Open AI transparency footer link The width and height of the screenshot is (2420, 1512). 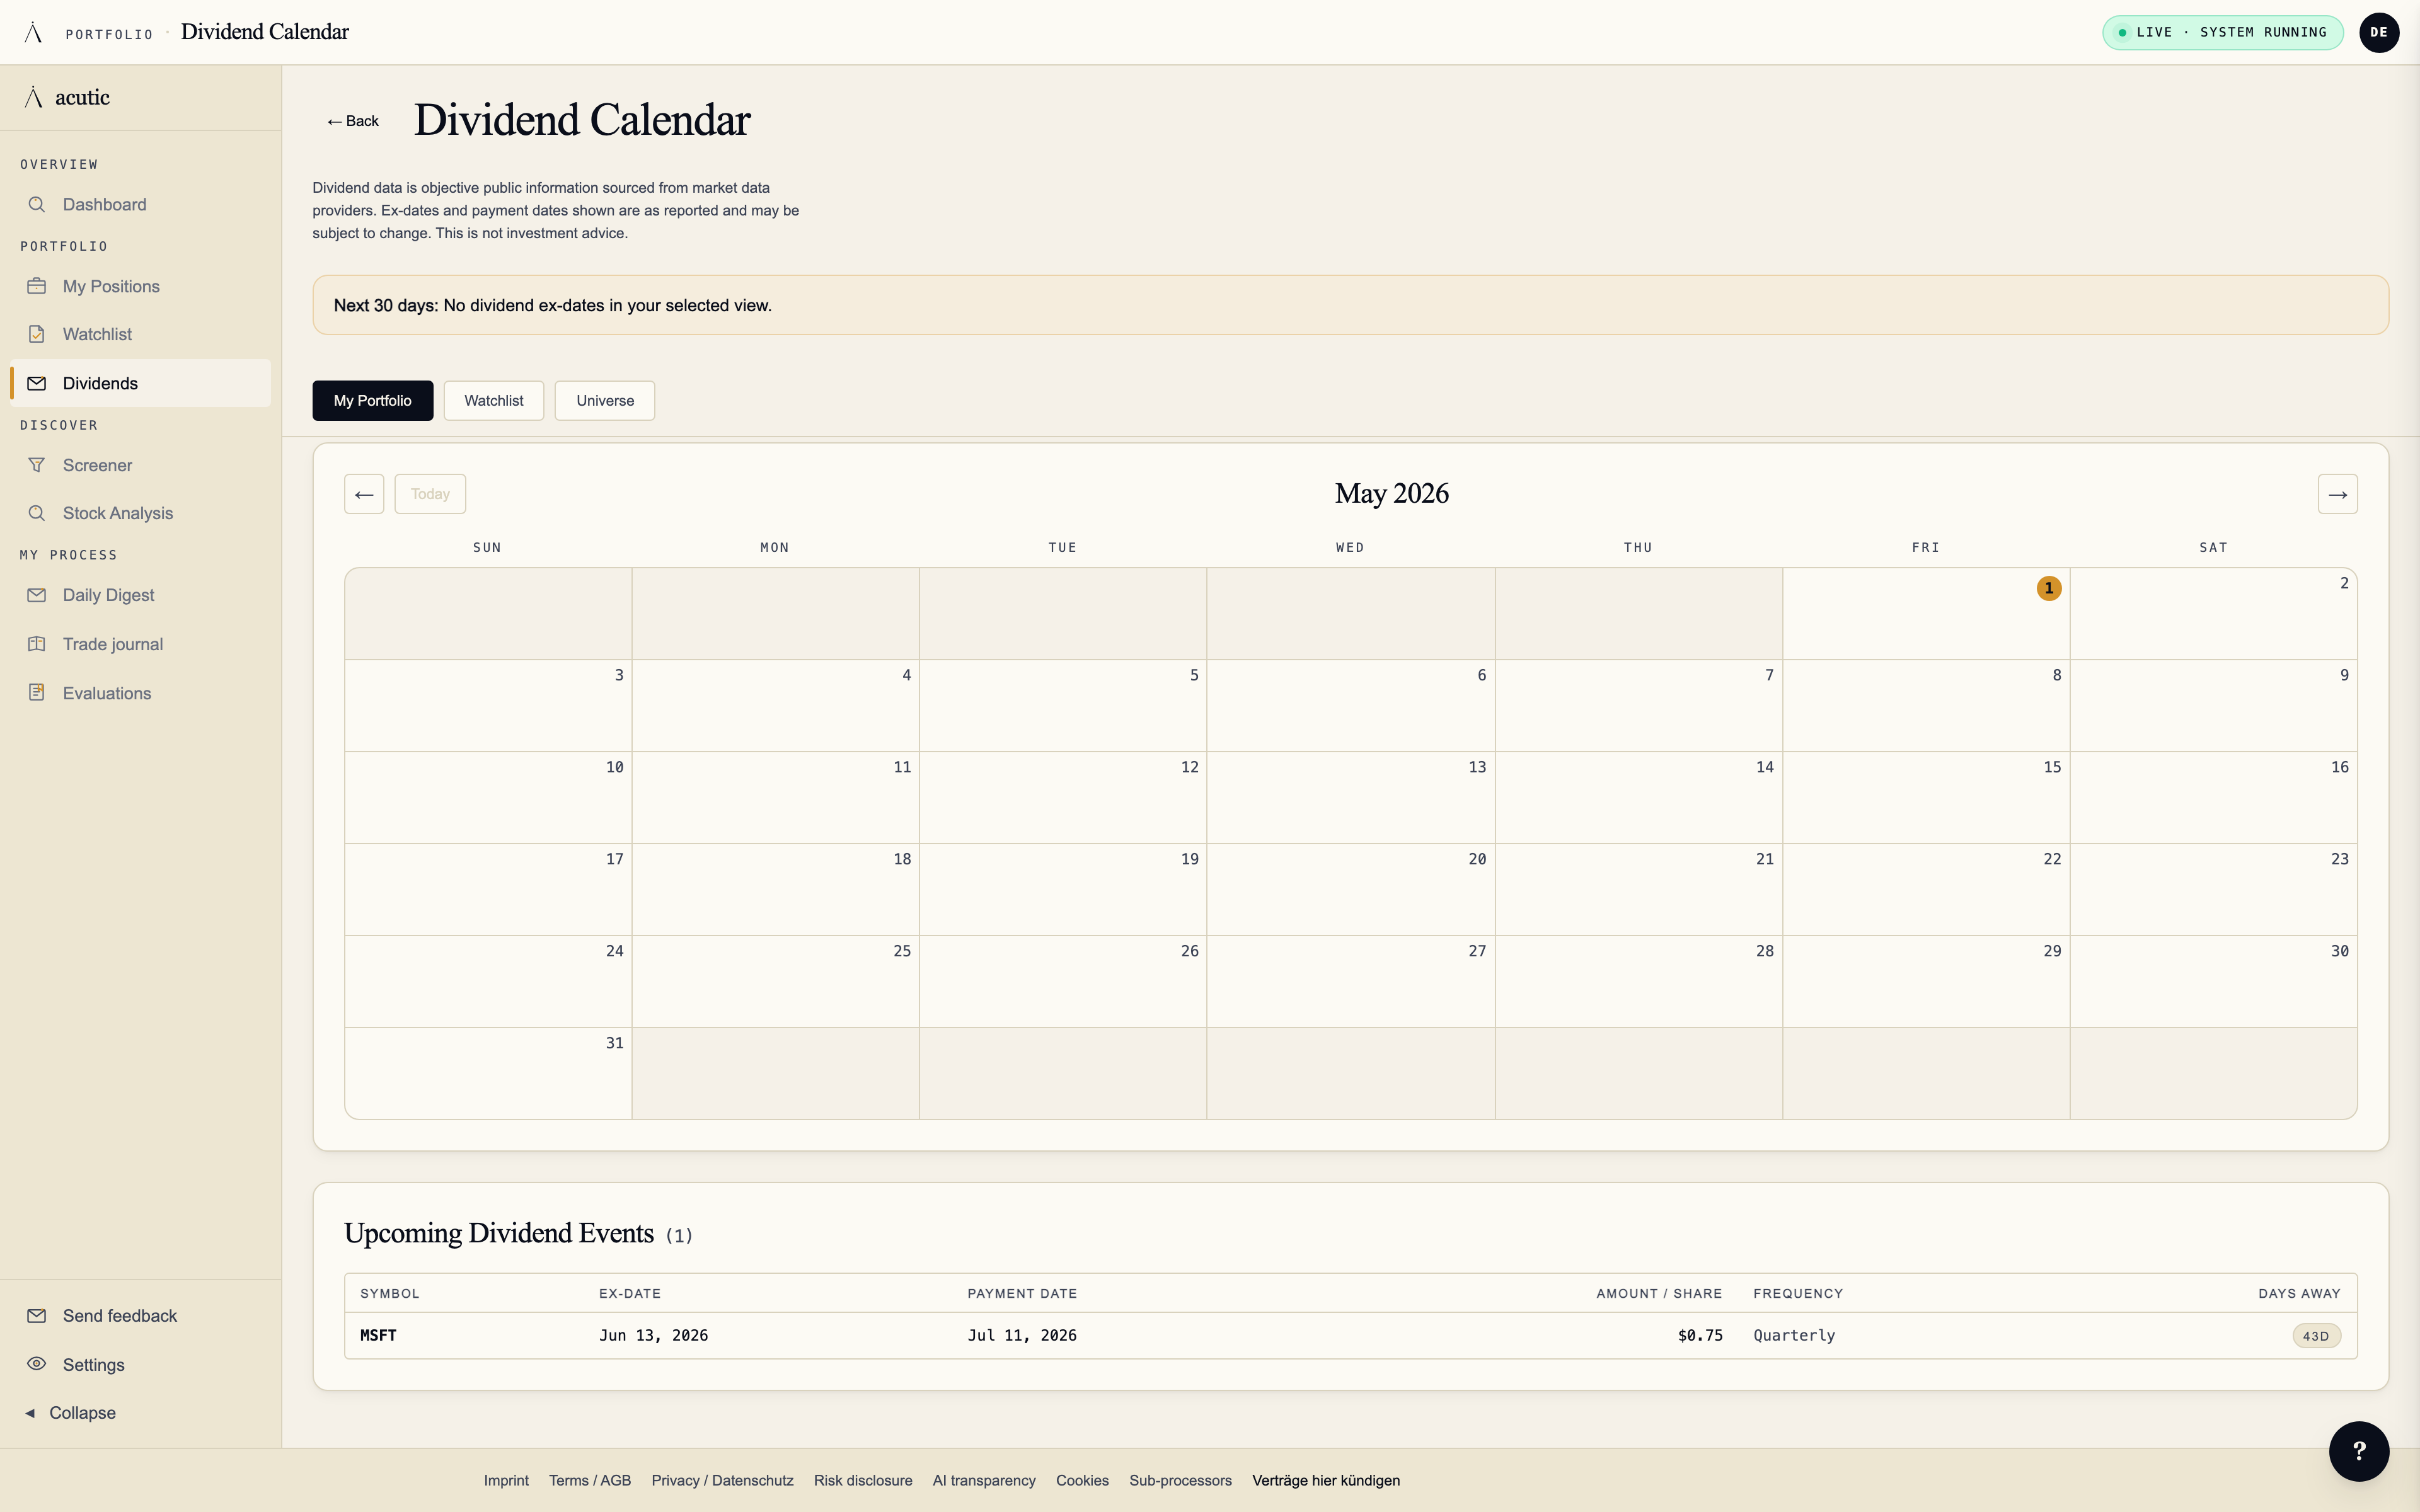tap(984, 1480)
